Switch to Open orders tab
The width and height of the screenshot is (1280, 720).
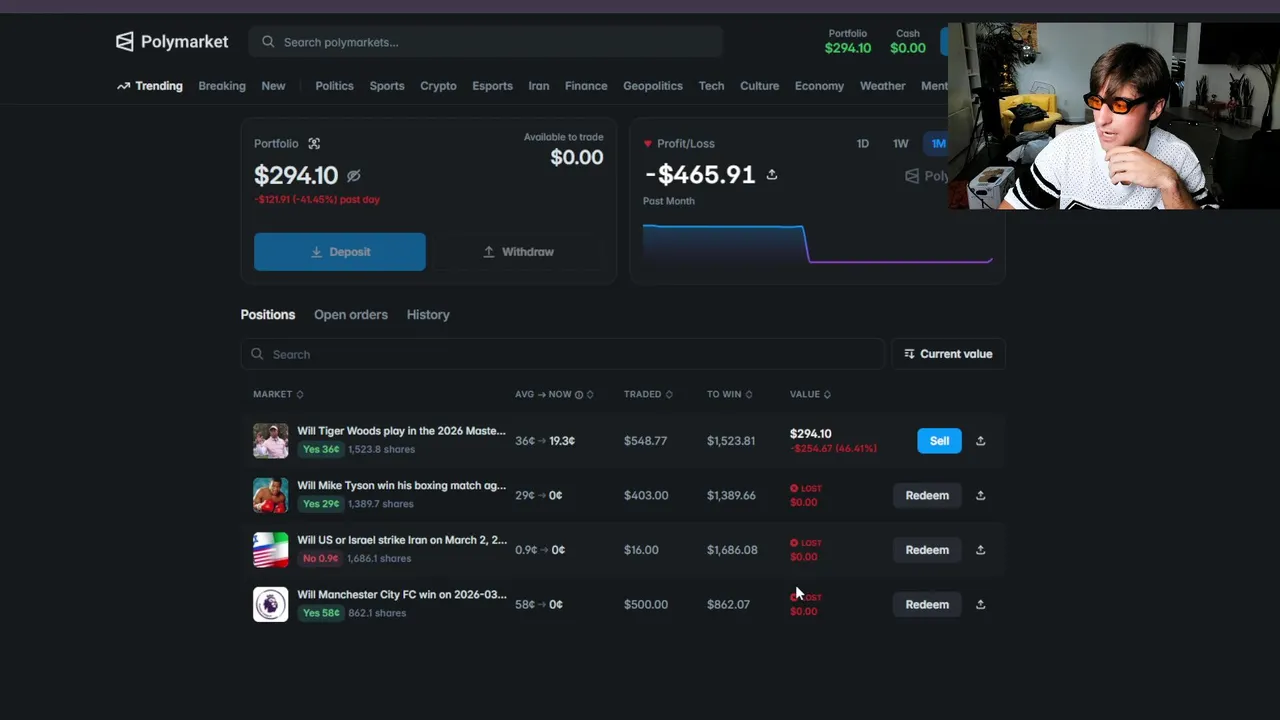351,315
